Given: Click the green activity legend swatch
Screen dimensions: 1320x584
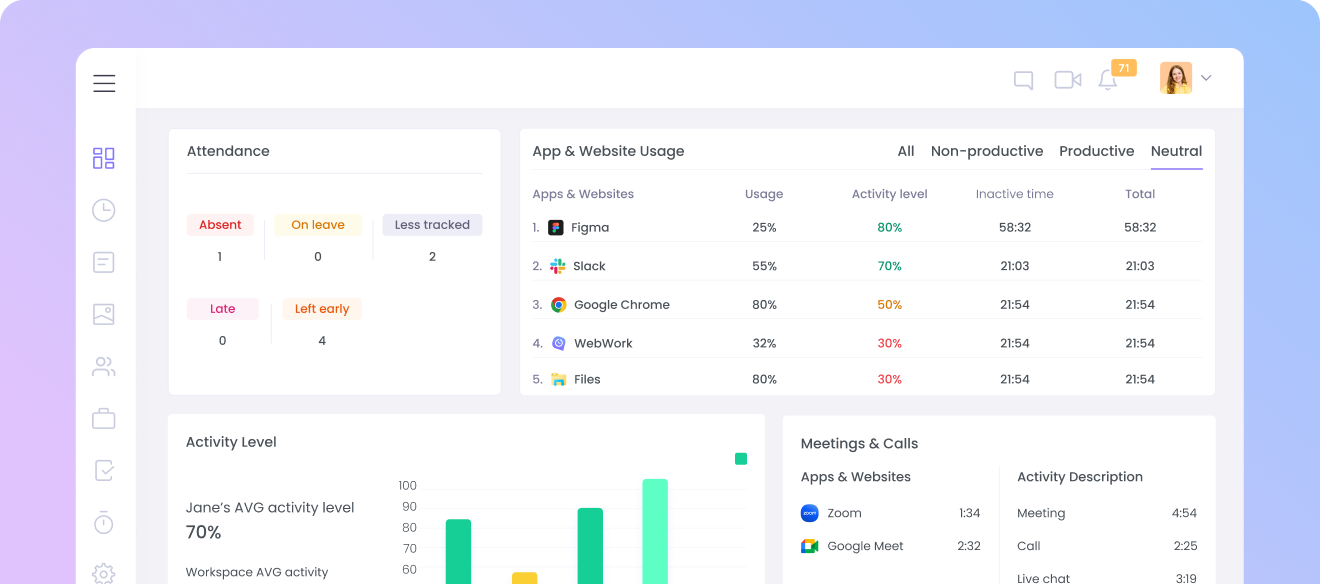Looking at the screenshot, I should coord(741,459).
